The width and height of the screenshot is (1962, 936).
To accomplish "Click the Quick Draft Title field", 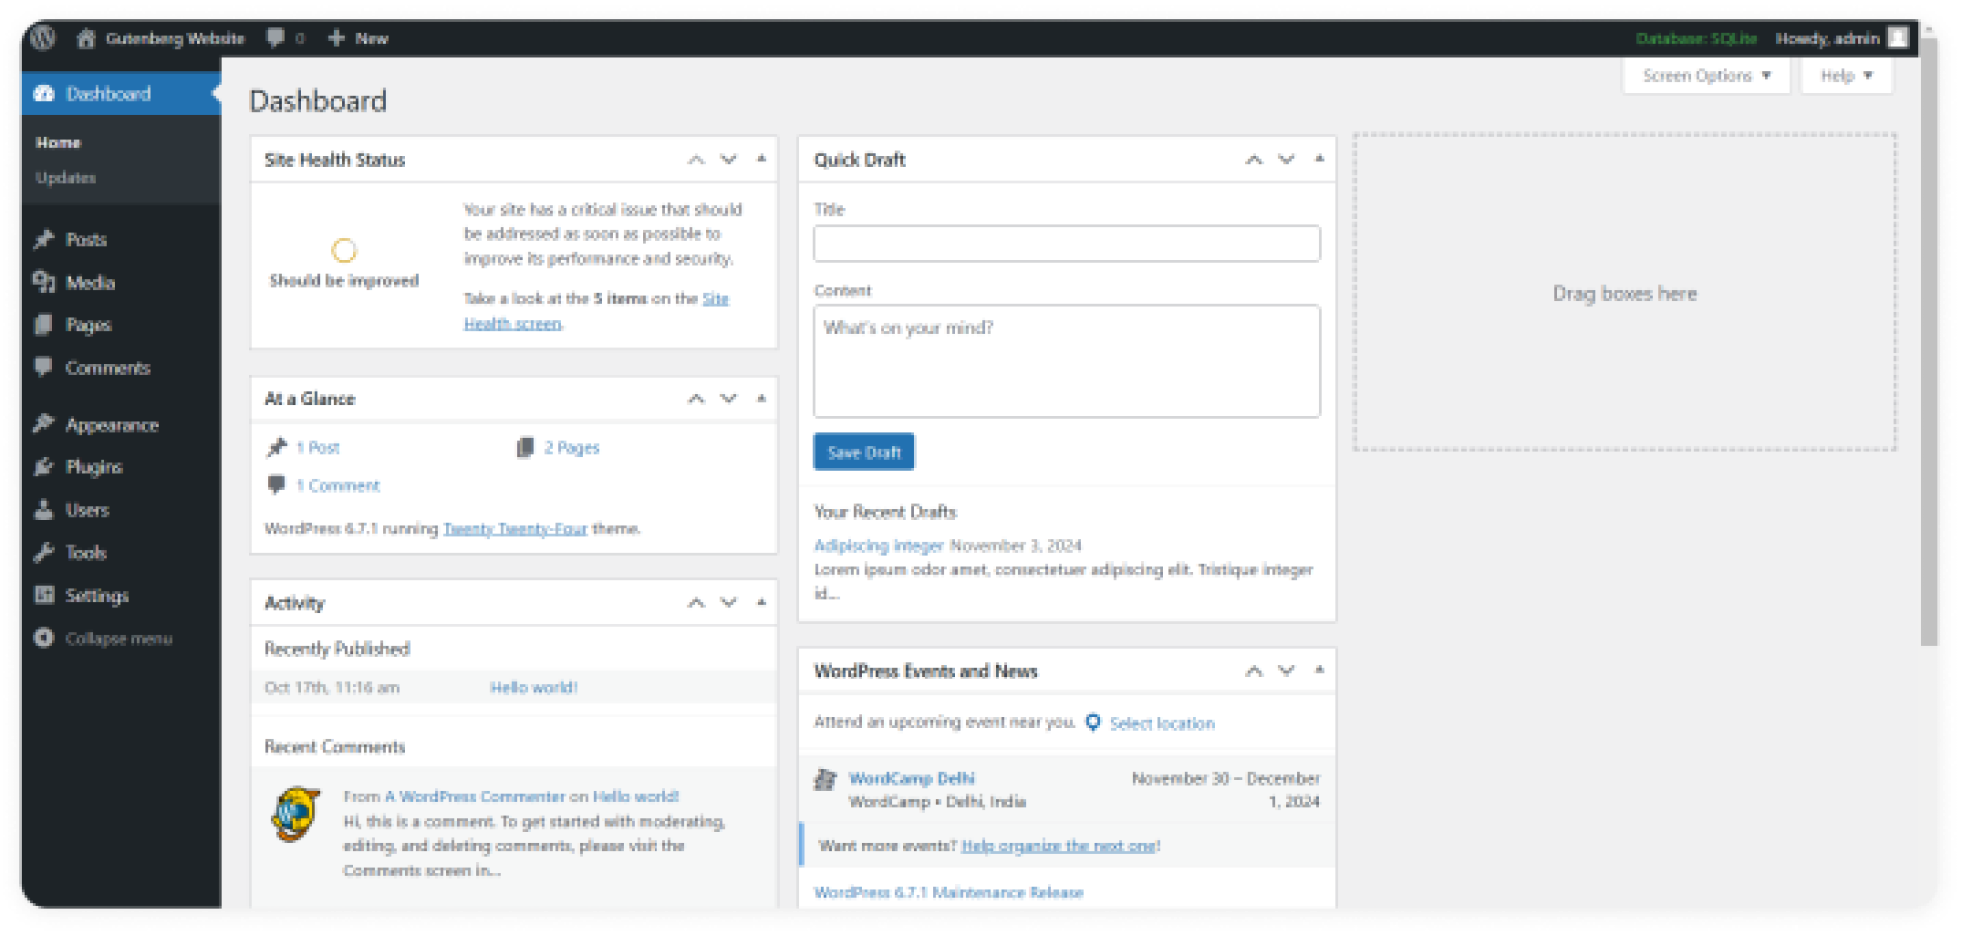I will pyautogui.click(x=1067, y=244).
